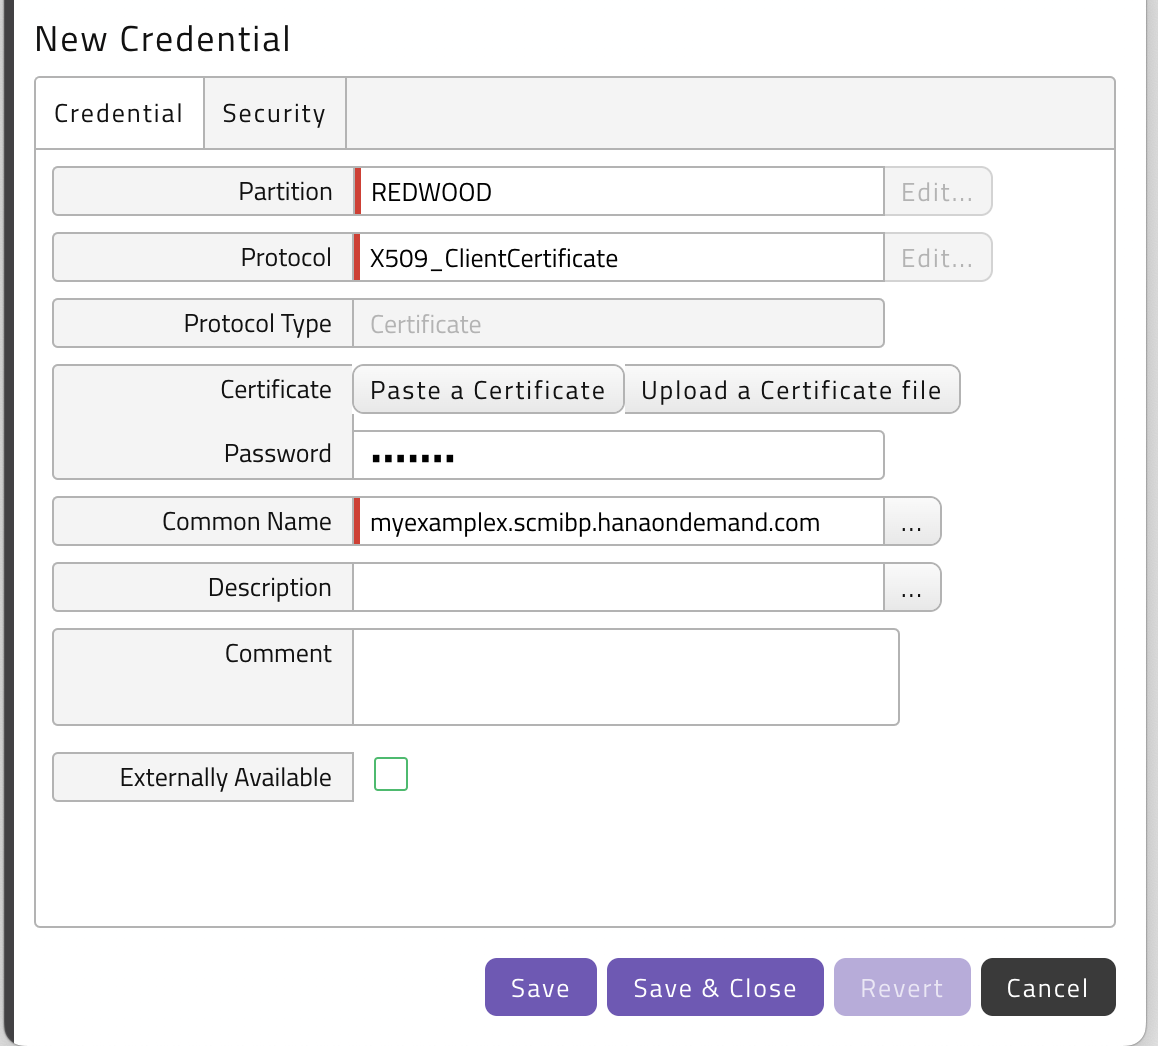This screenshot has width=1158, height=1046.
Task: Open the Edit button next to Protocol
Action: [937, 257]
